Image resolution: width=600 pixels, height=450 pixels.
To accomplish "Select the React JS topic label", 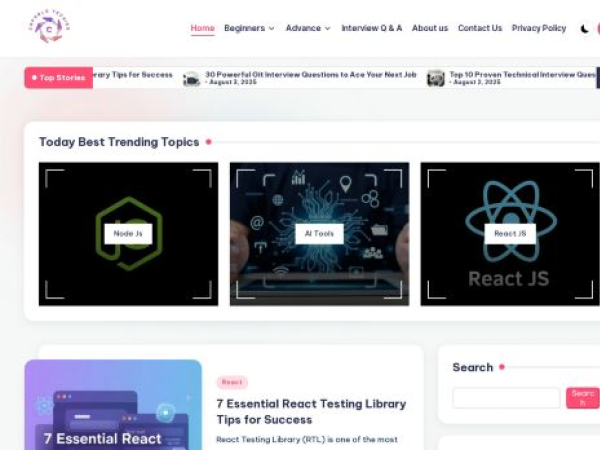I will tap(510, 234).
